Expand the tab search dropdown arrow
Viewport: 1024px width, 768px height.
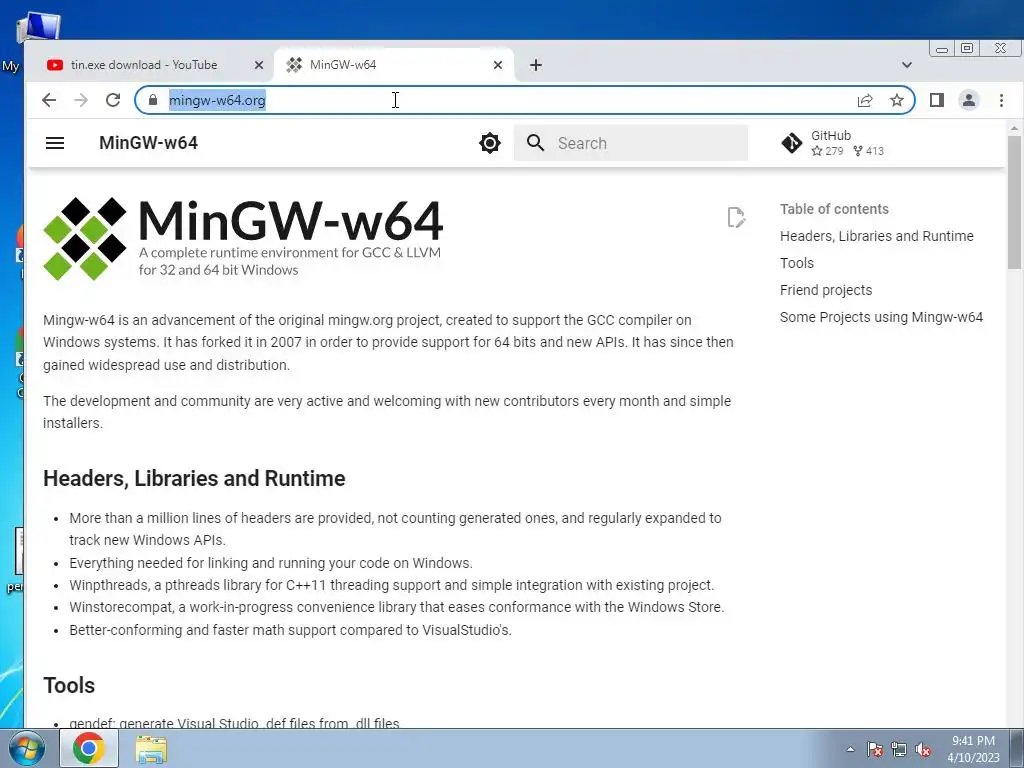pos(906,65)
